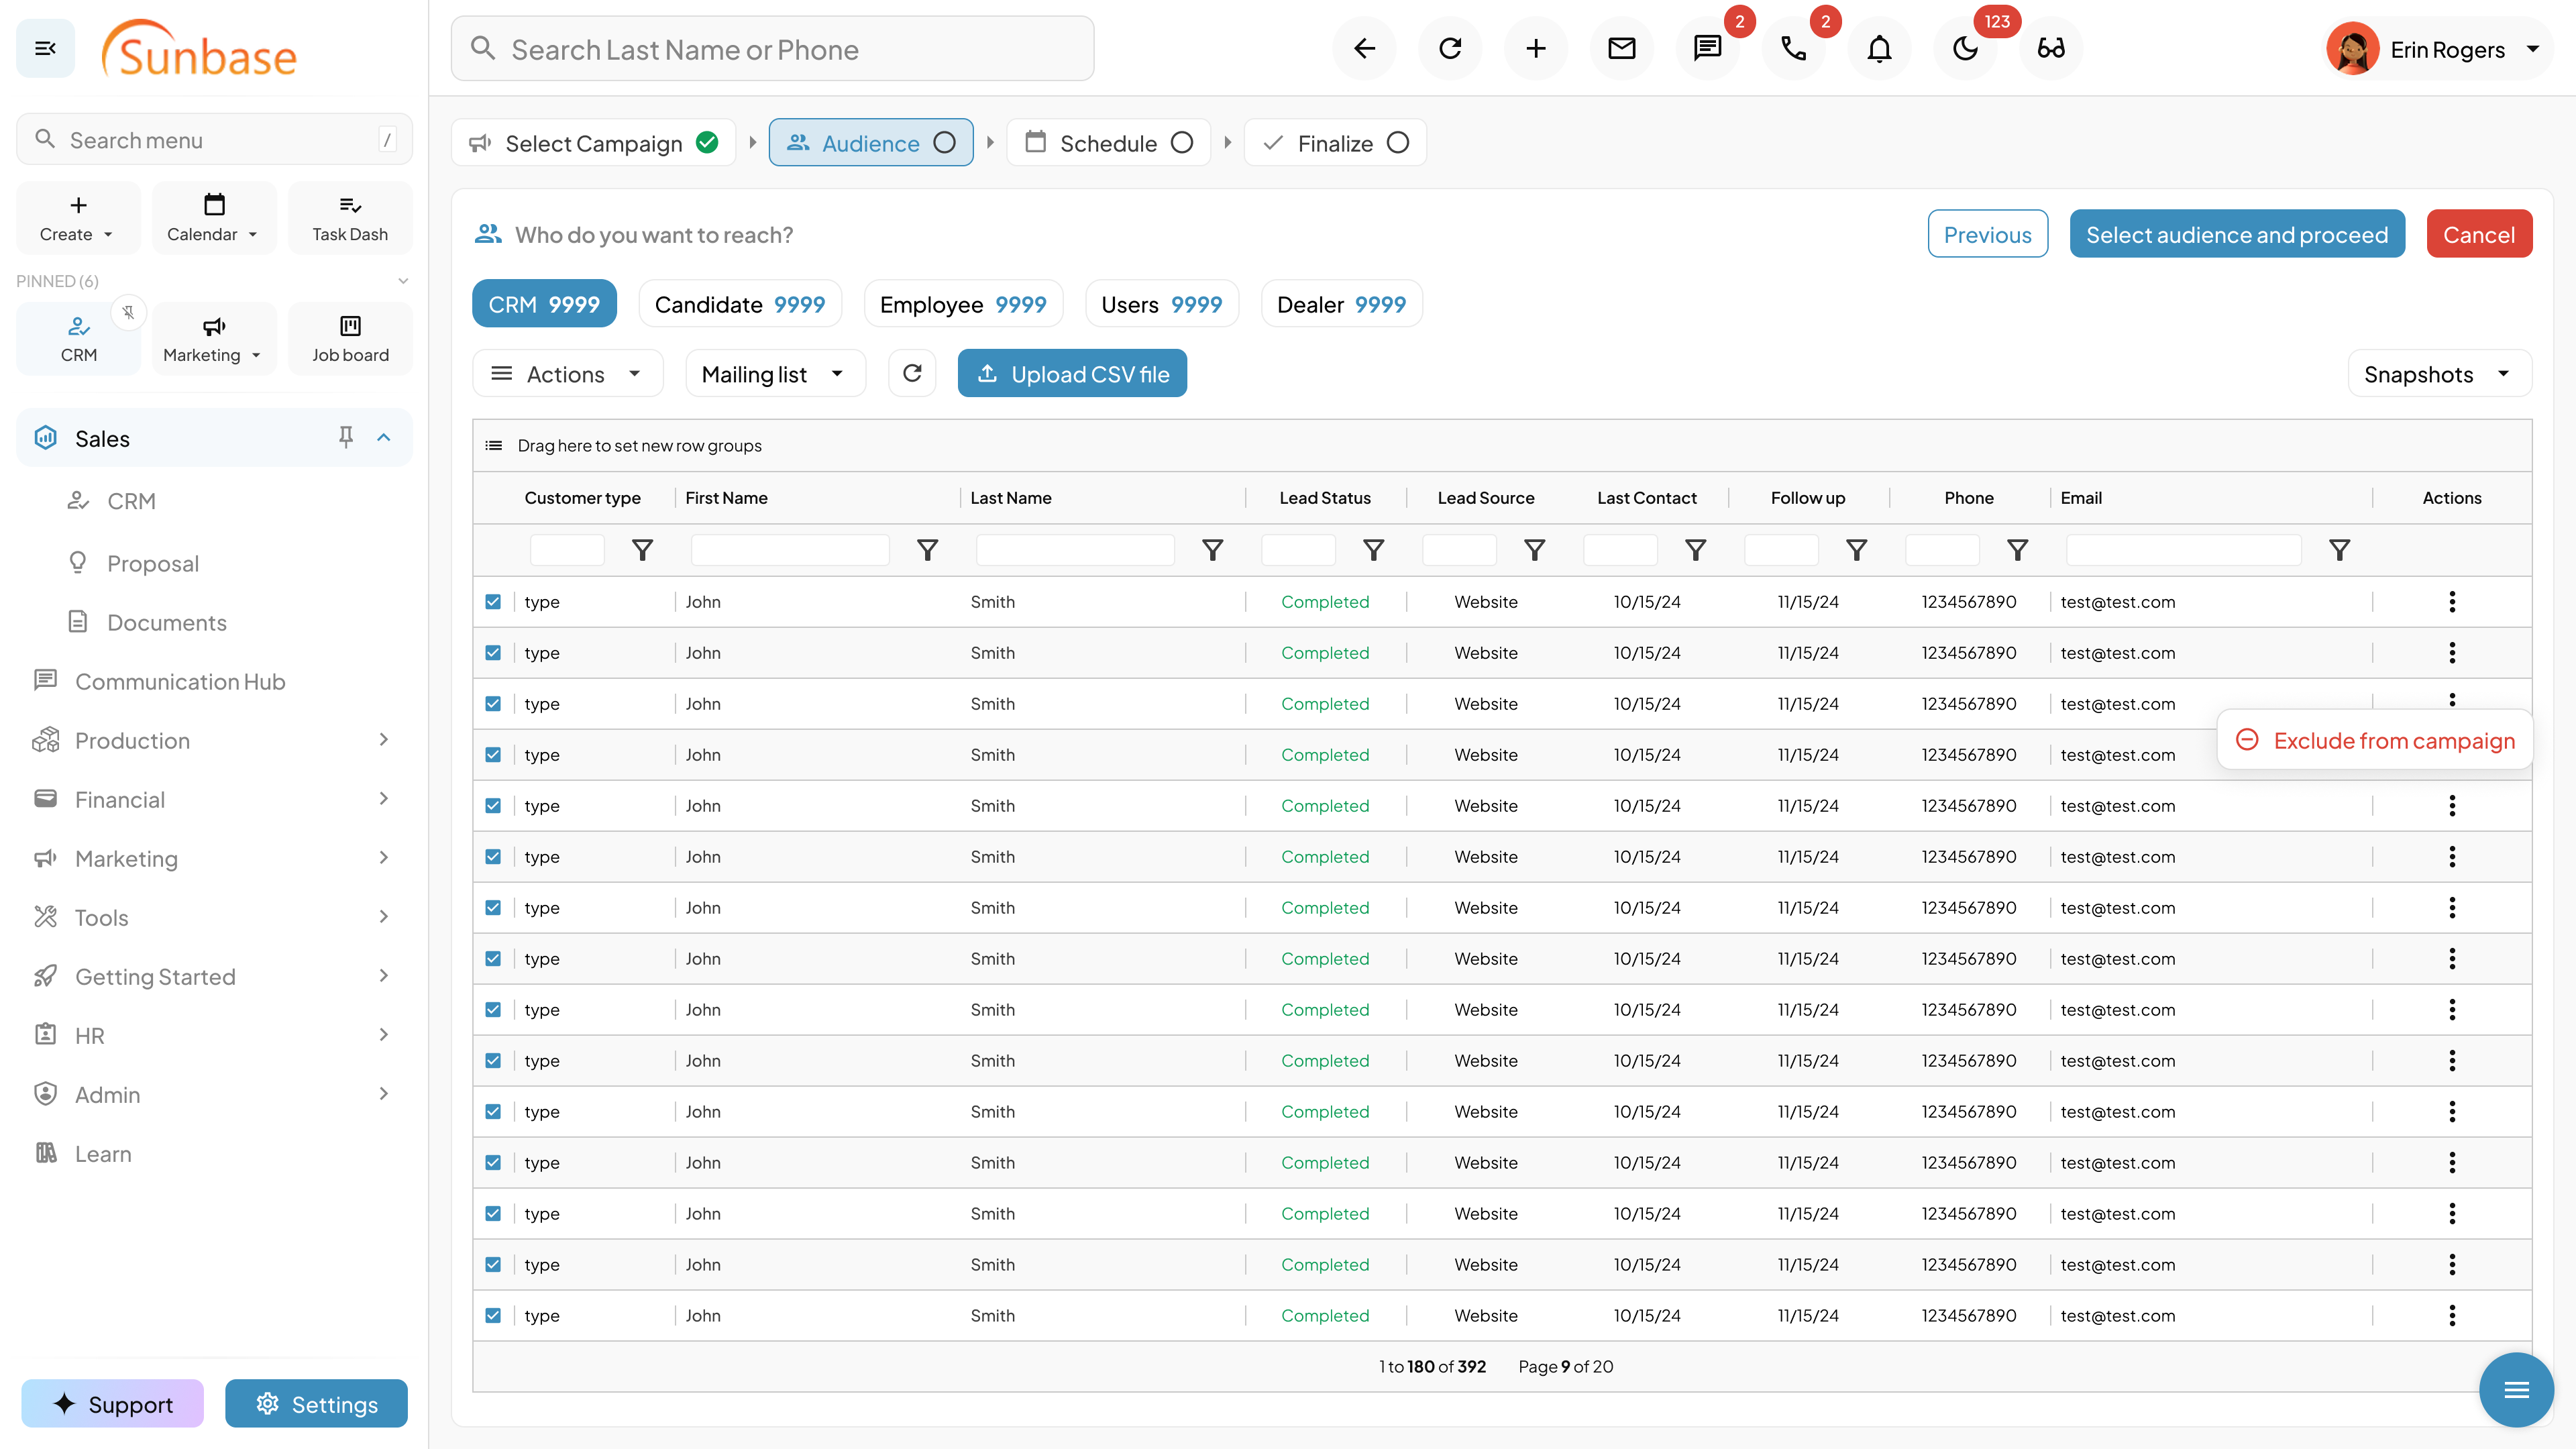Click the refresh icon beside Mailing list
Image resolution: width=2576 pixels, height=1449 pixels.
point(912,373)
